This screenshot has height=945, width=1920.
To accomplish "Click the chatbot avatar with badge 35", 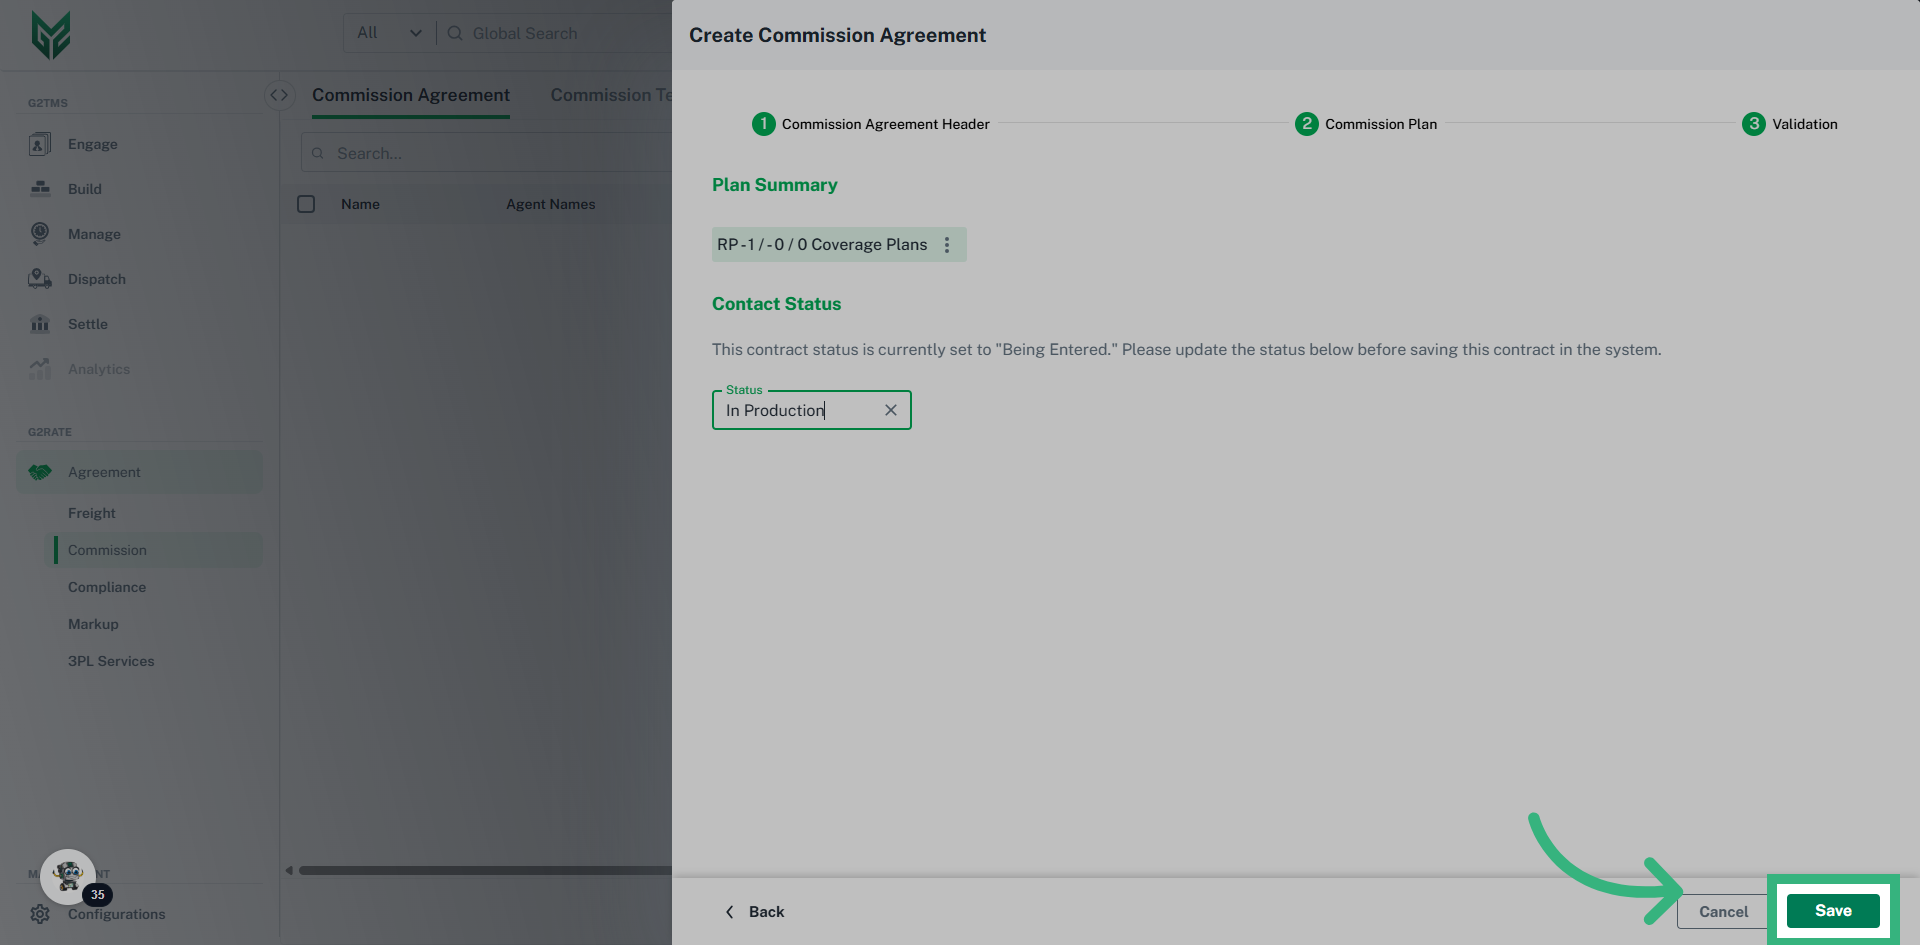I will [68, 877].
